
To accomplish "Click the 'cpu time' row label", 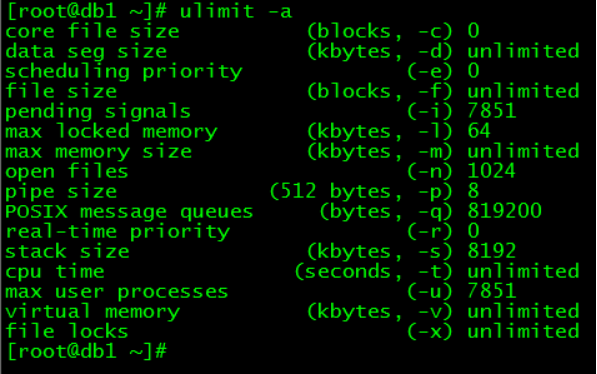I will point(54,272).
